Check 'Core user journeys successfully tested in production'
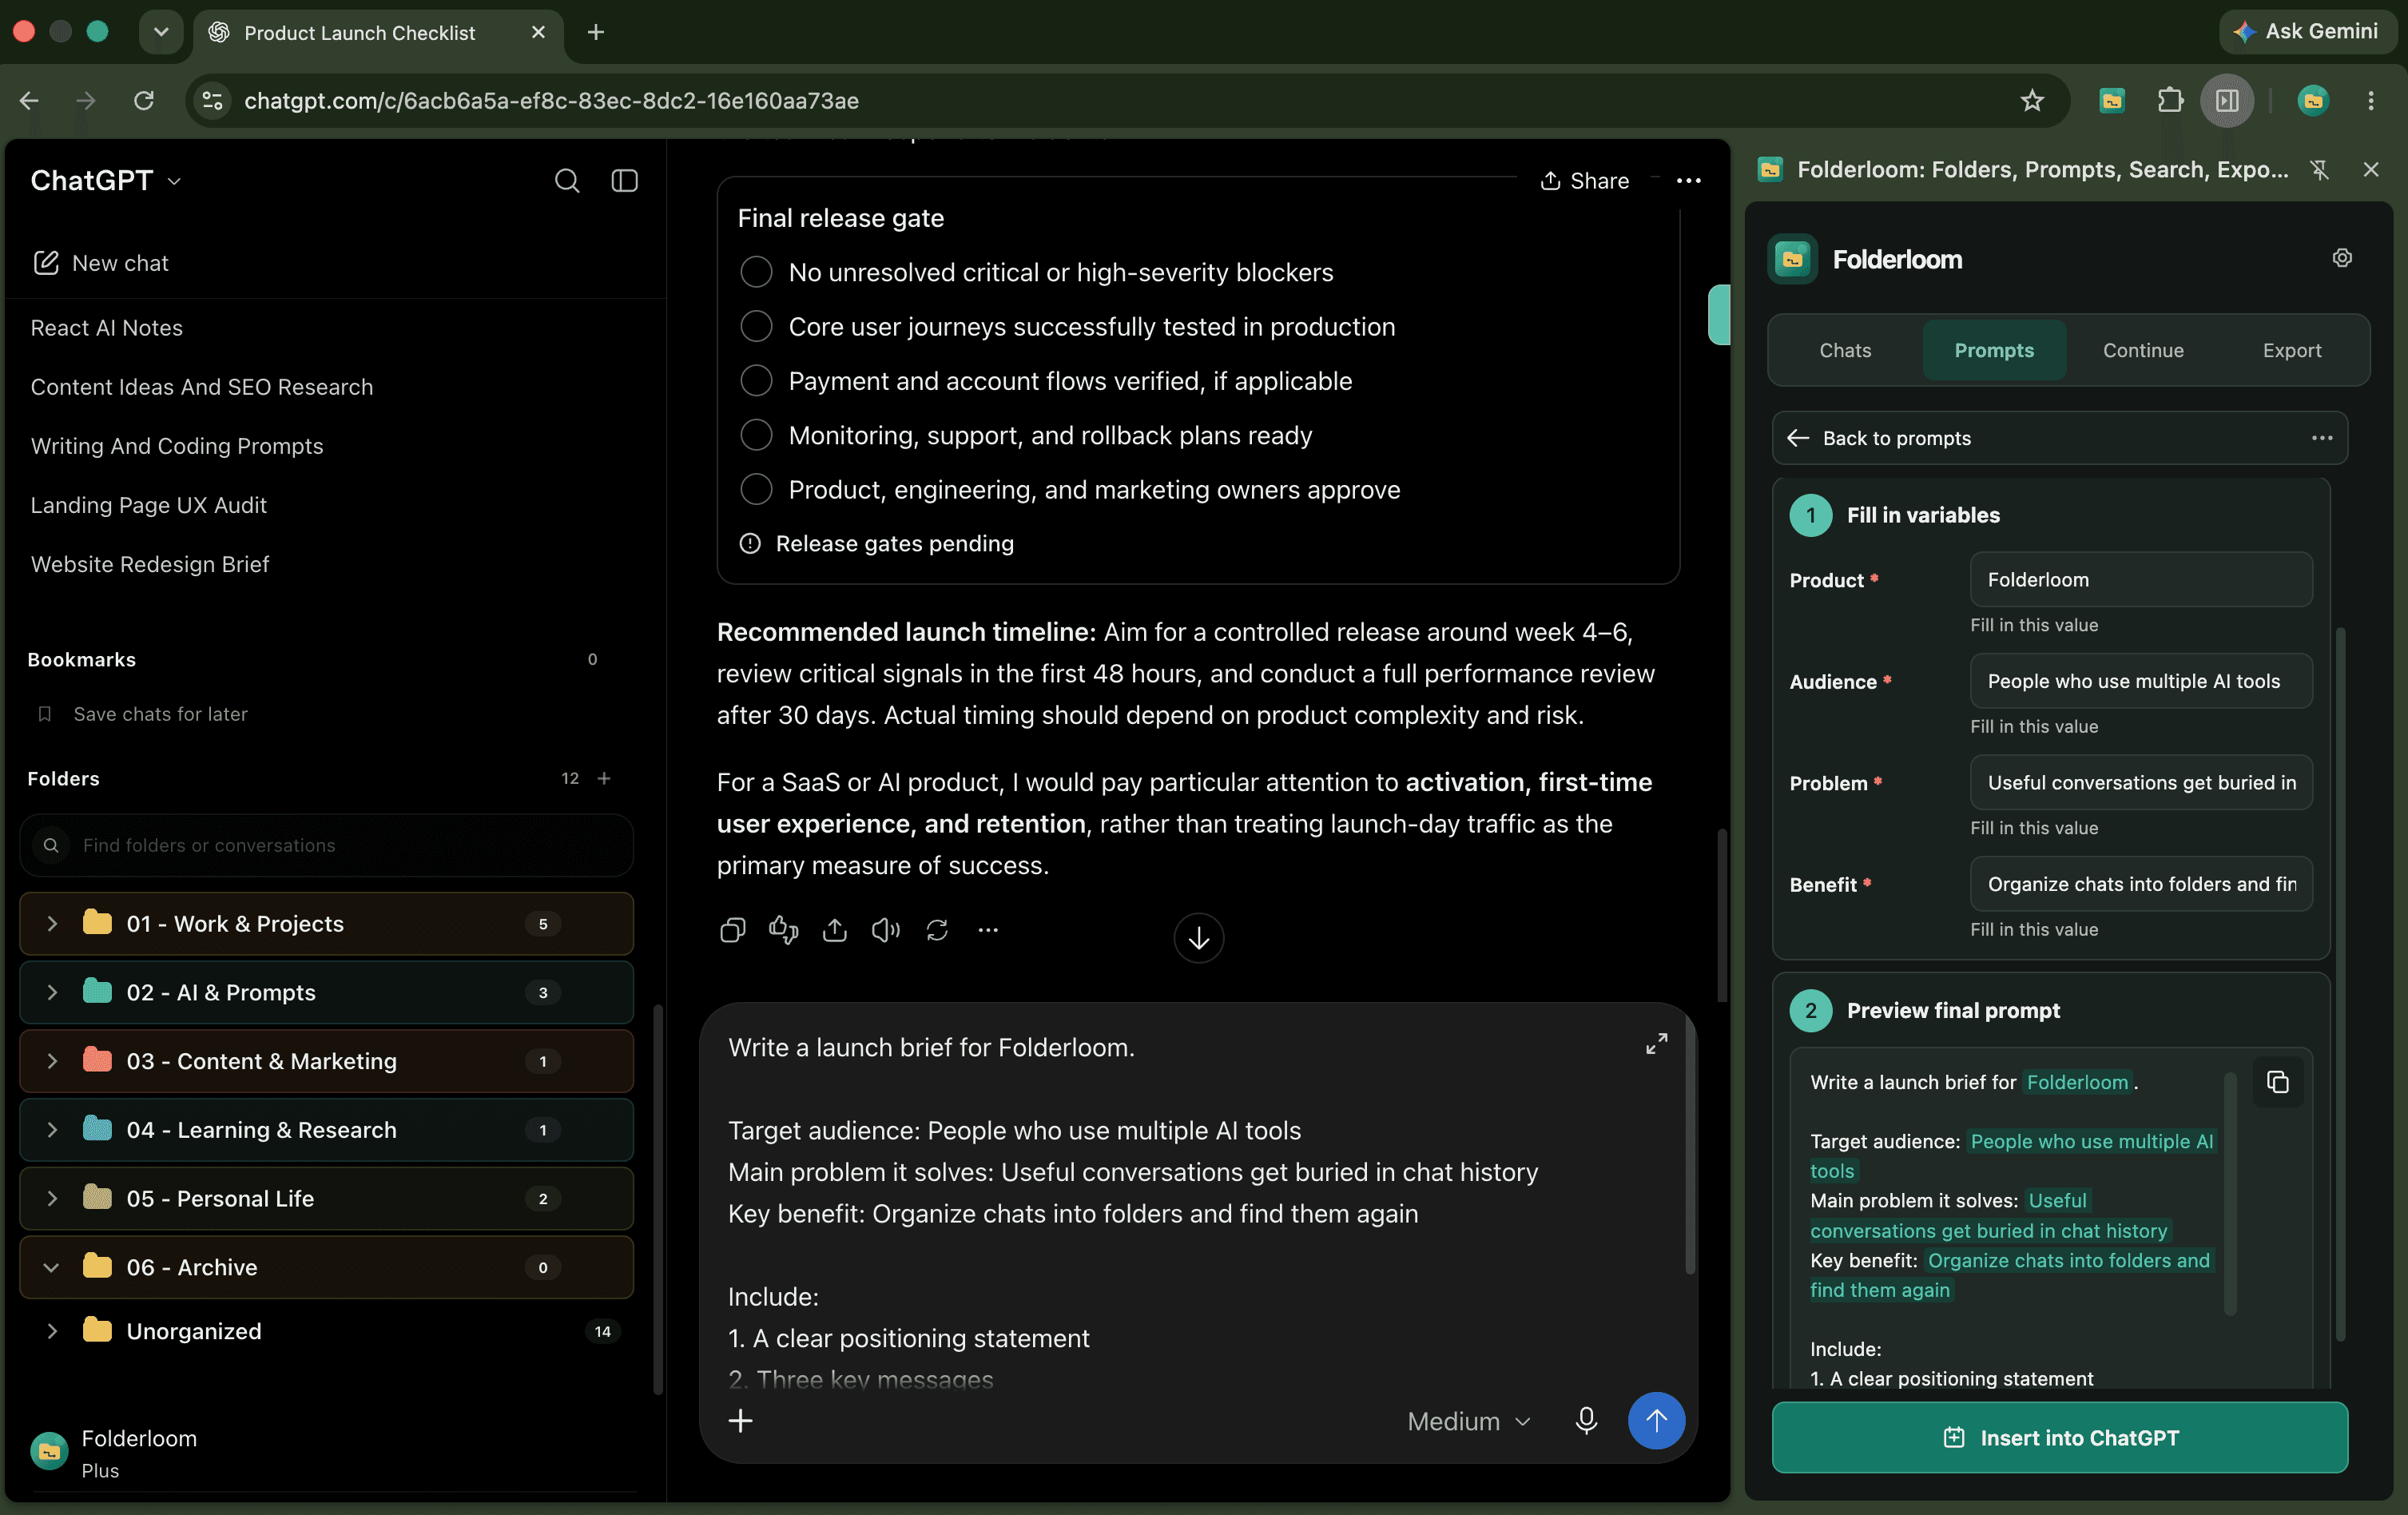Viewport: 2408px width, 1515px height. [756, 326]
